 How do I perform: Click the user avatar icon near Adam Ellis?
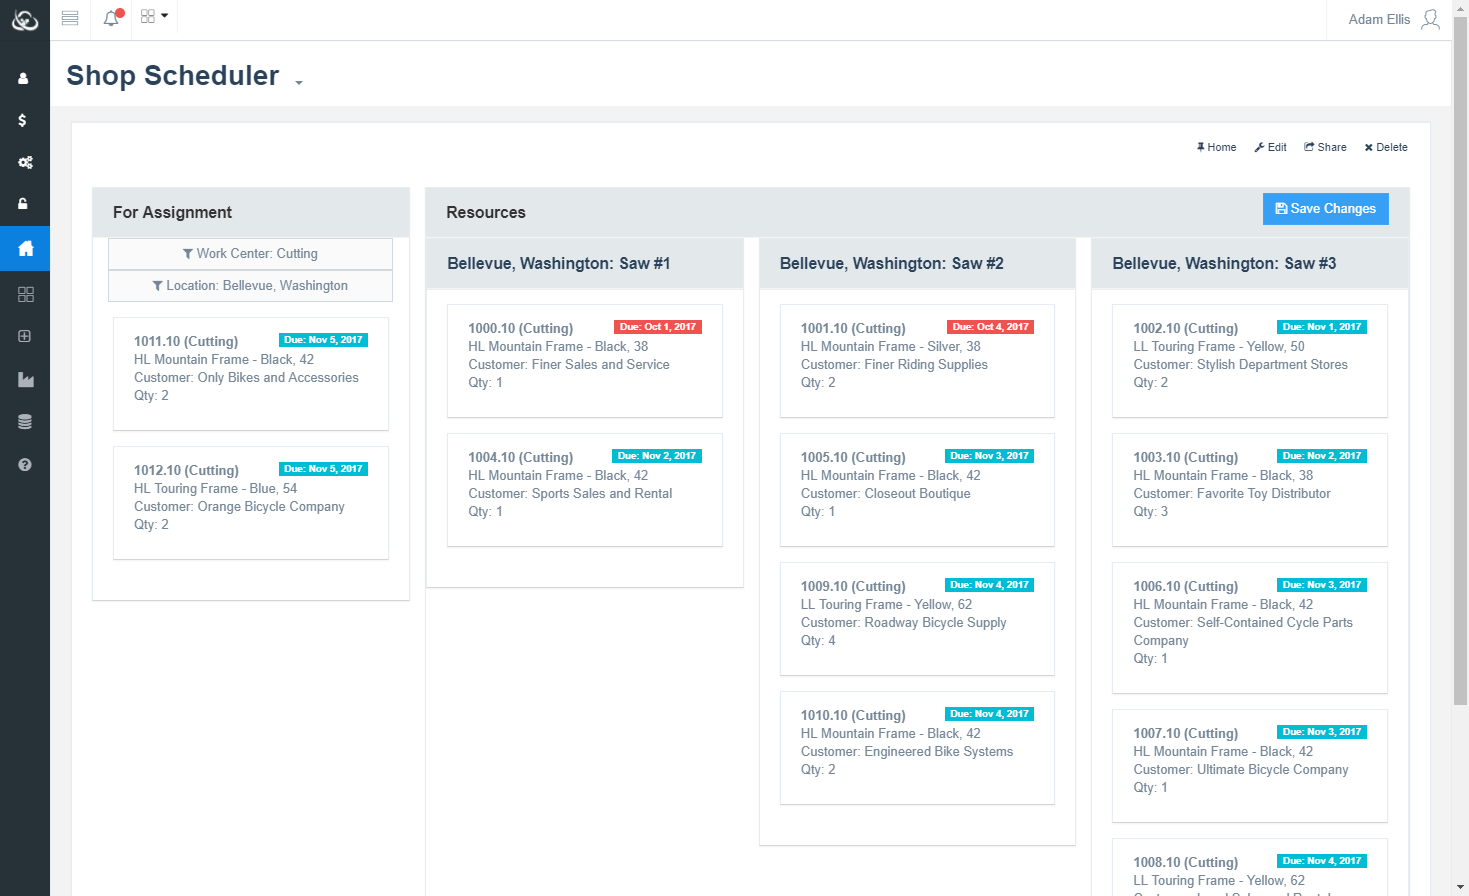pyautogui.click(x=1431, y=19)
